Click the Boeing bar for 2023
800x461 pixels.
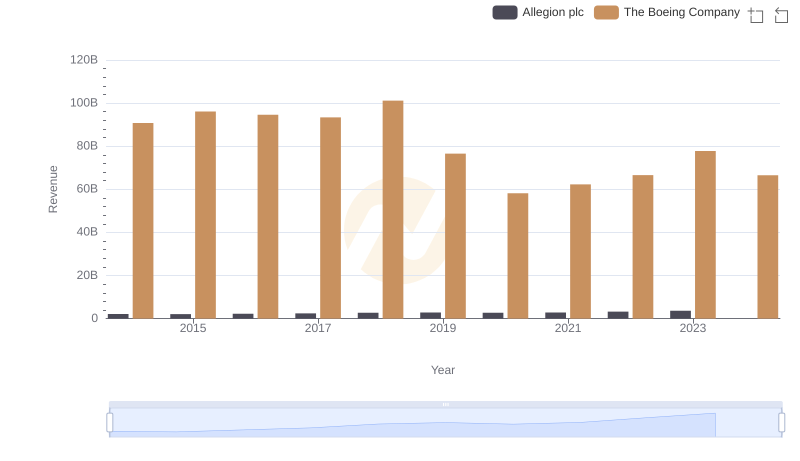pyautogui.click(x=705, y=235)
